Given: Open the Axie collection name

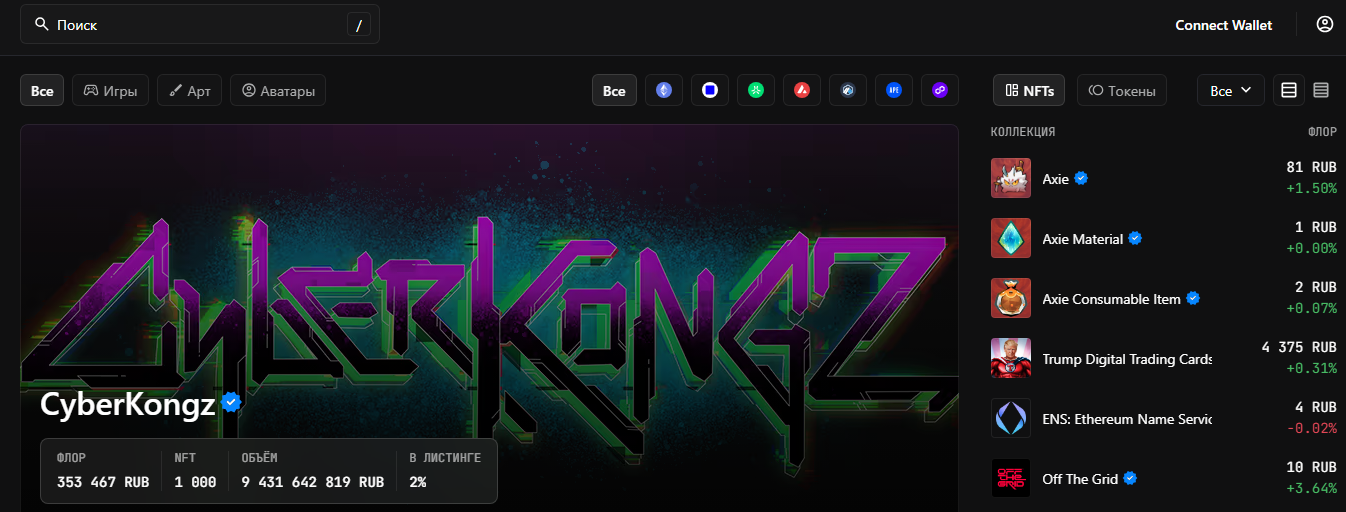Looking at the screenshot, I should coord(1055,179).
